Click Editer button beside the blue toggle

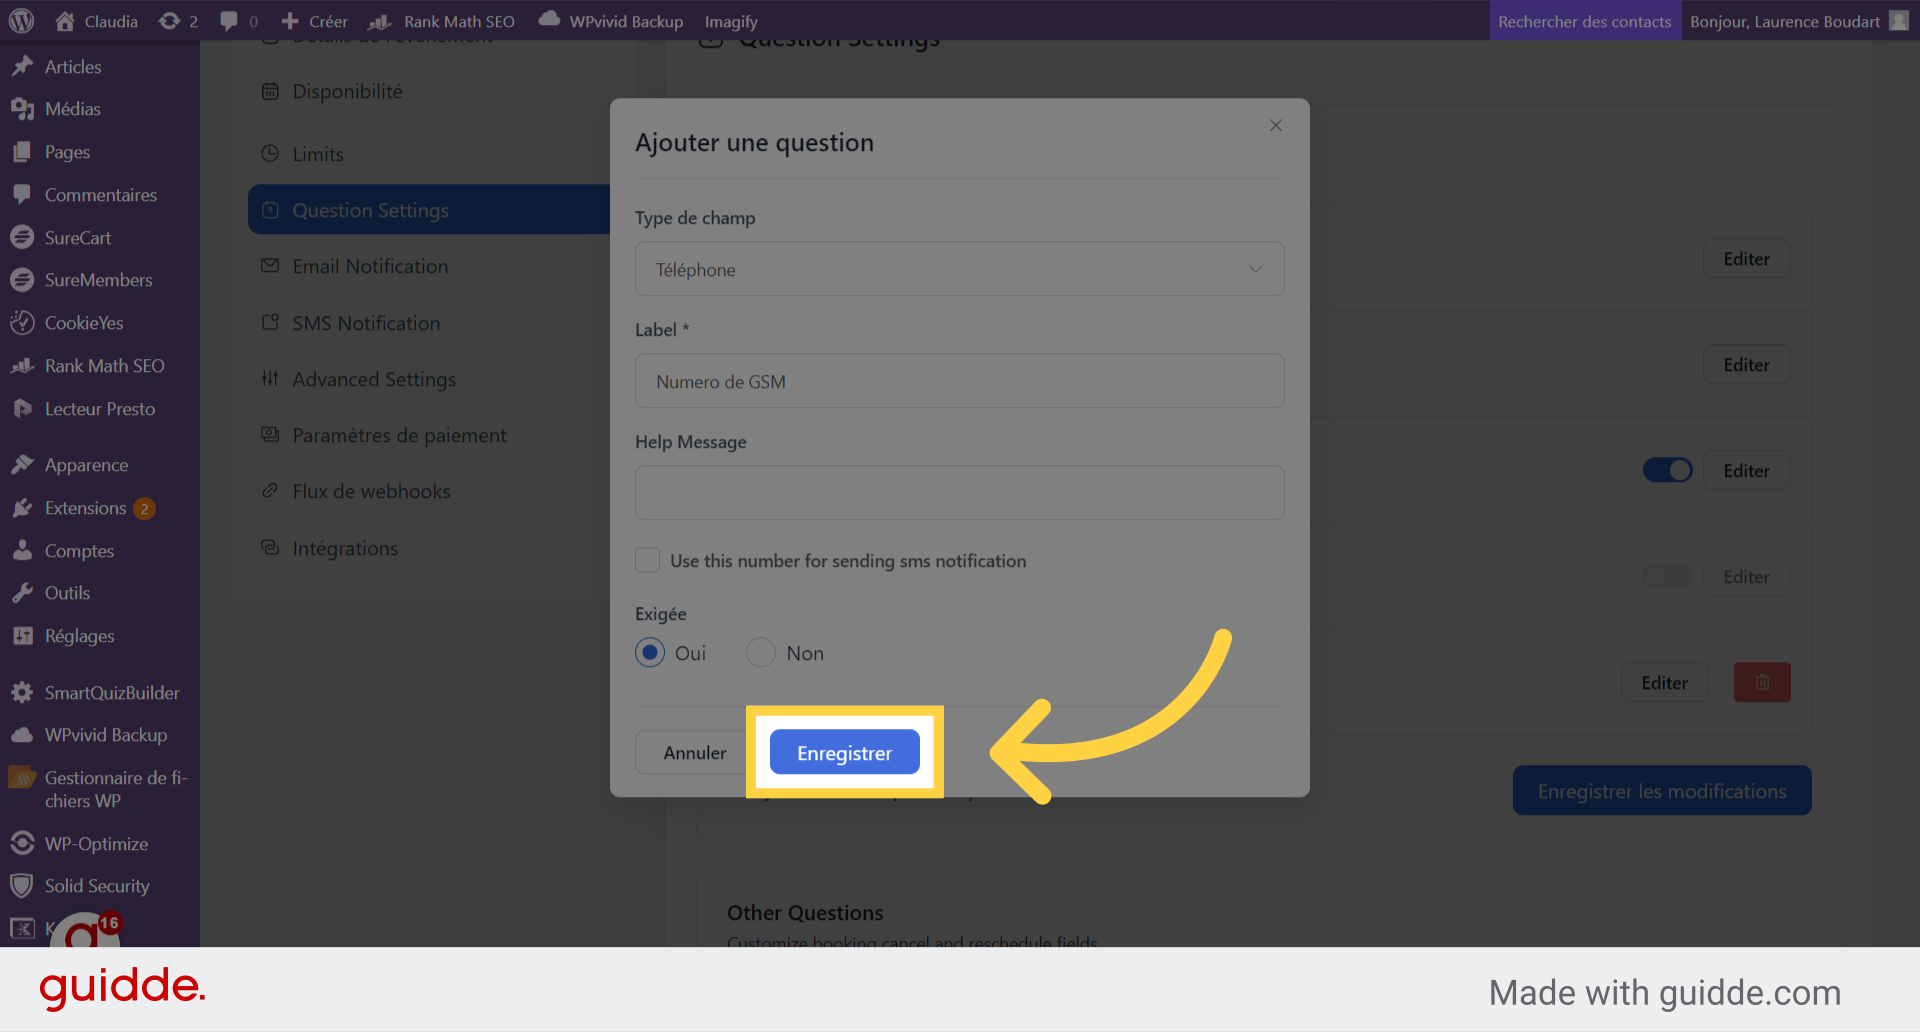coord(1746,470)
